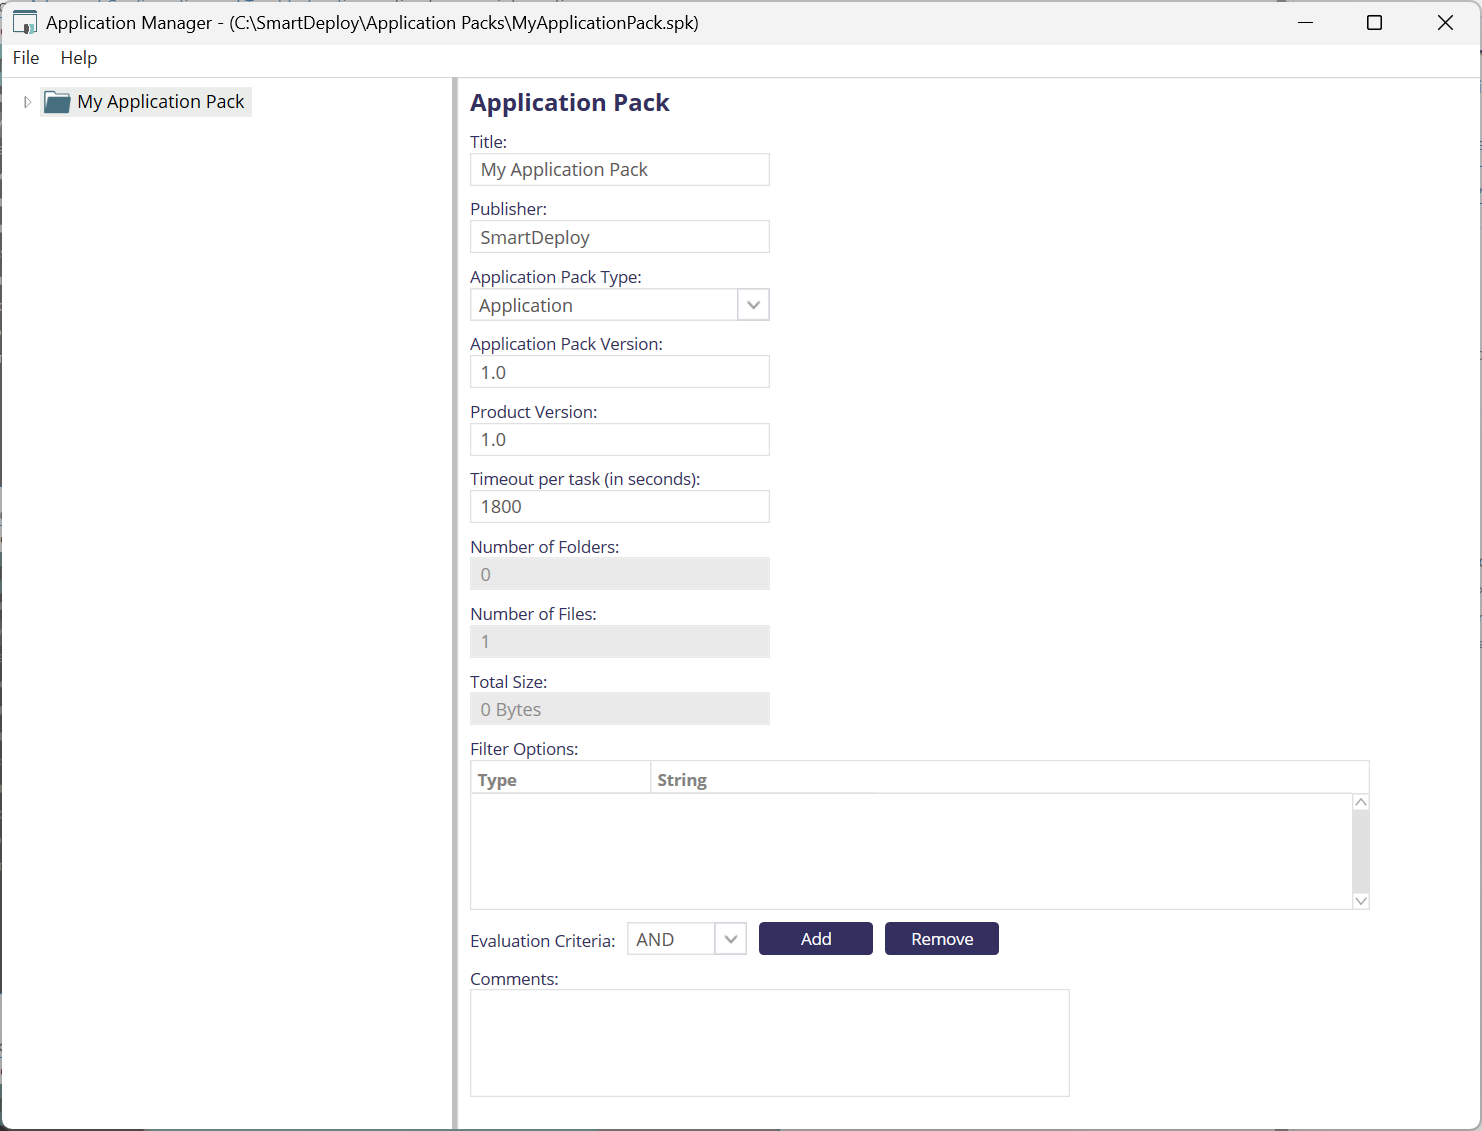Open the Help menu

pos(79,58)
